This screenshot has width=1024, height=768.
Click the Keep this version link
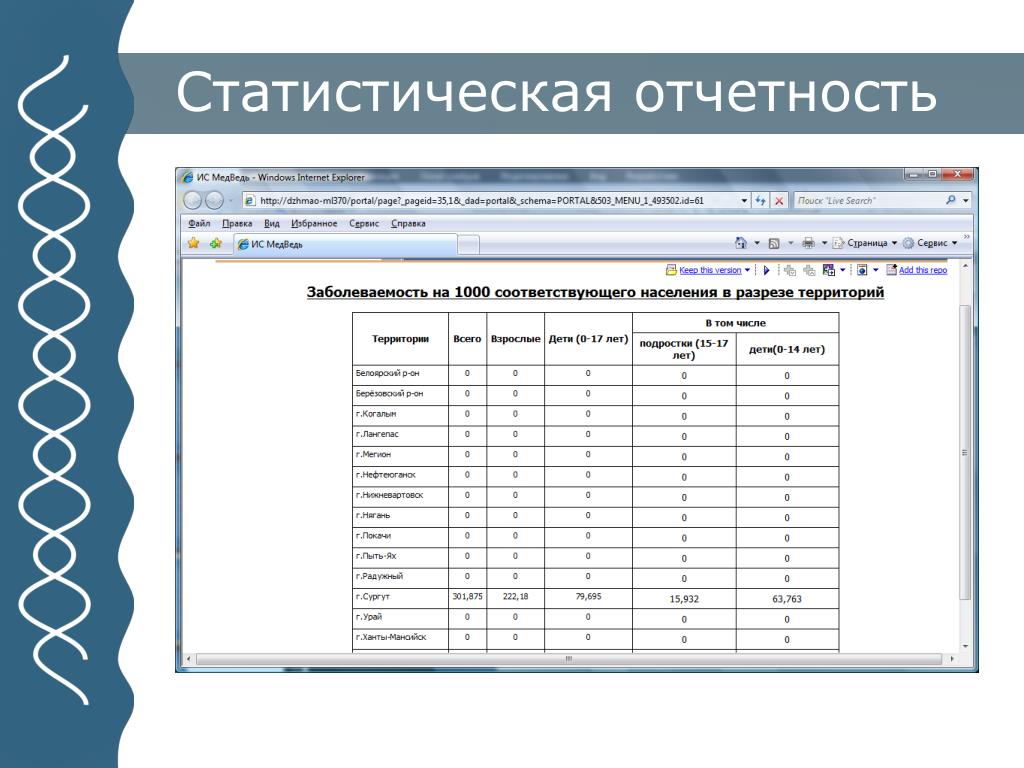pyautogui.click(x=710, y=270)
